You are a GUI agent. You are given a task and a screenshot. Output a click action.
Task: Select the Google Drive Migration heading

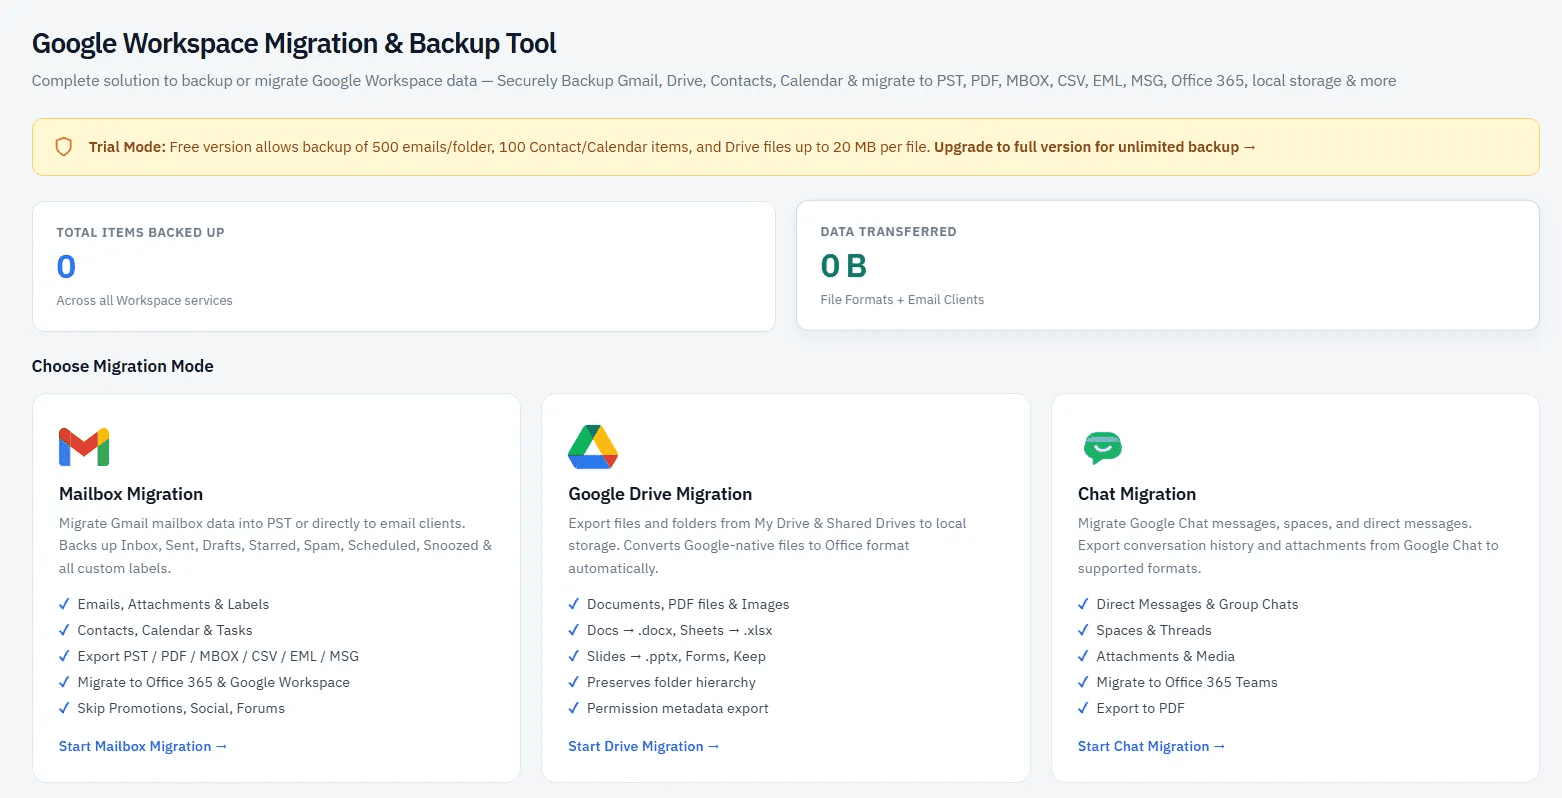point(660,494)
